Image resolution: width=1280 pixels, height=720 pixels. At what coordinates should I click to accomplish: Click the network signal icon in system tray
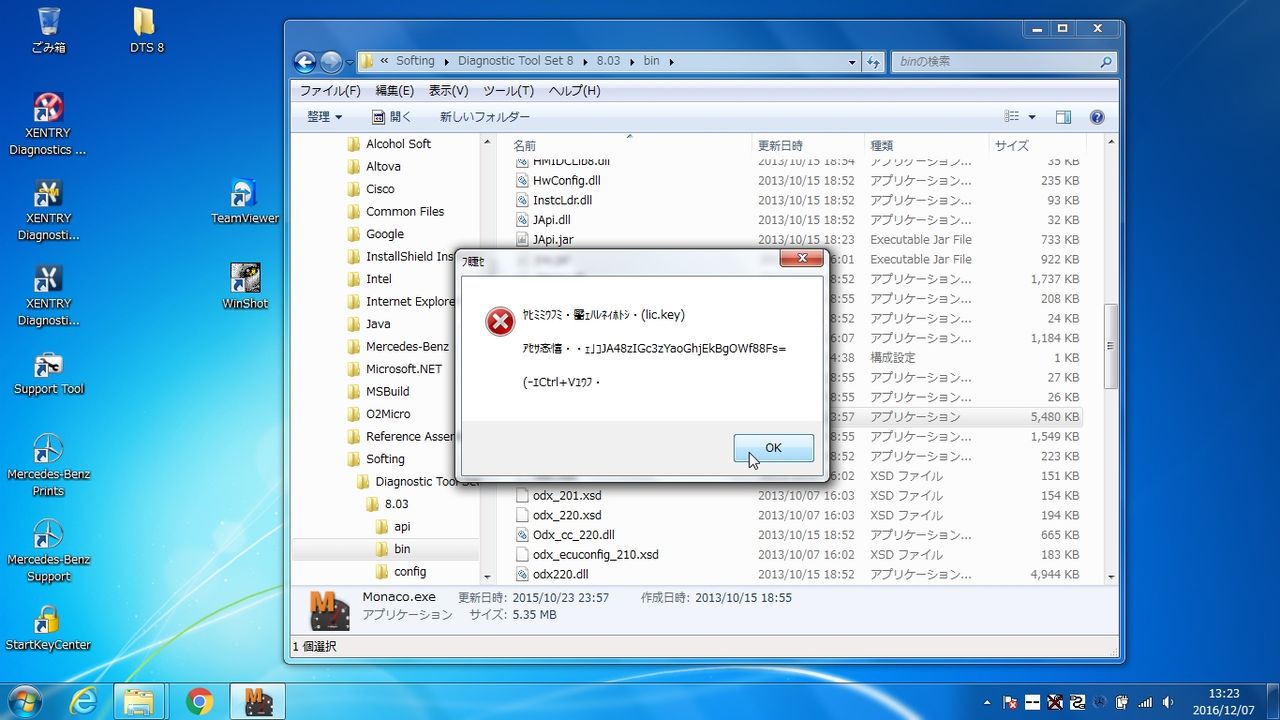[x=1144, y=702]
